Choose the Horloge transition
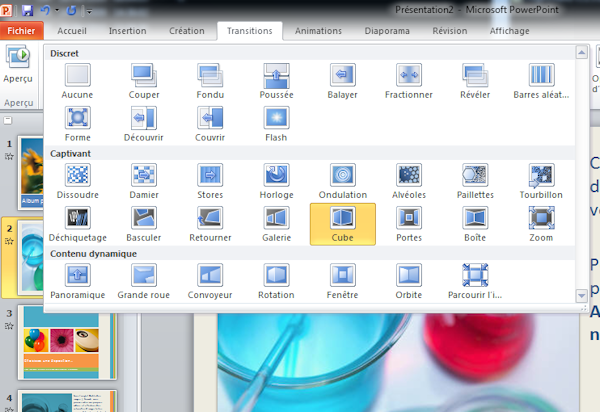 click(277, 180)
